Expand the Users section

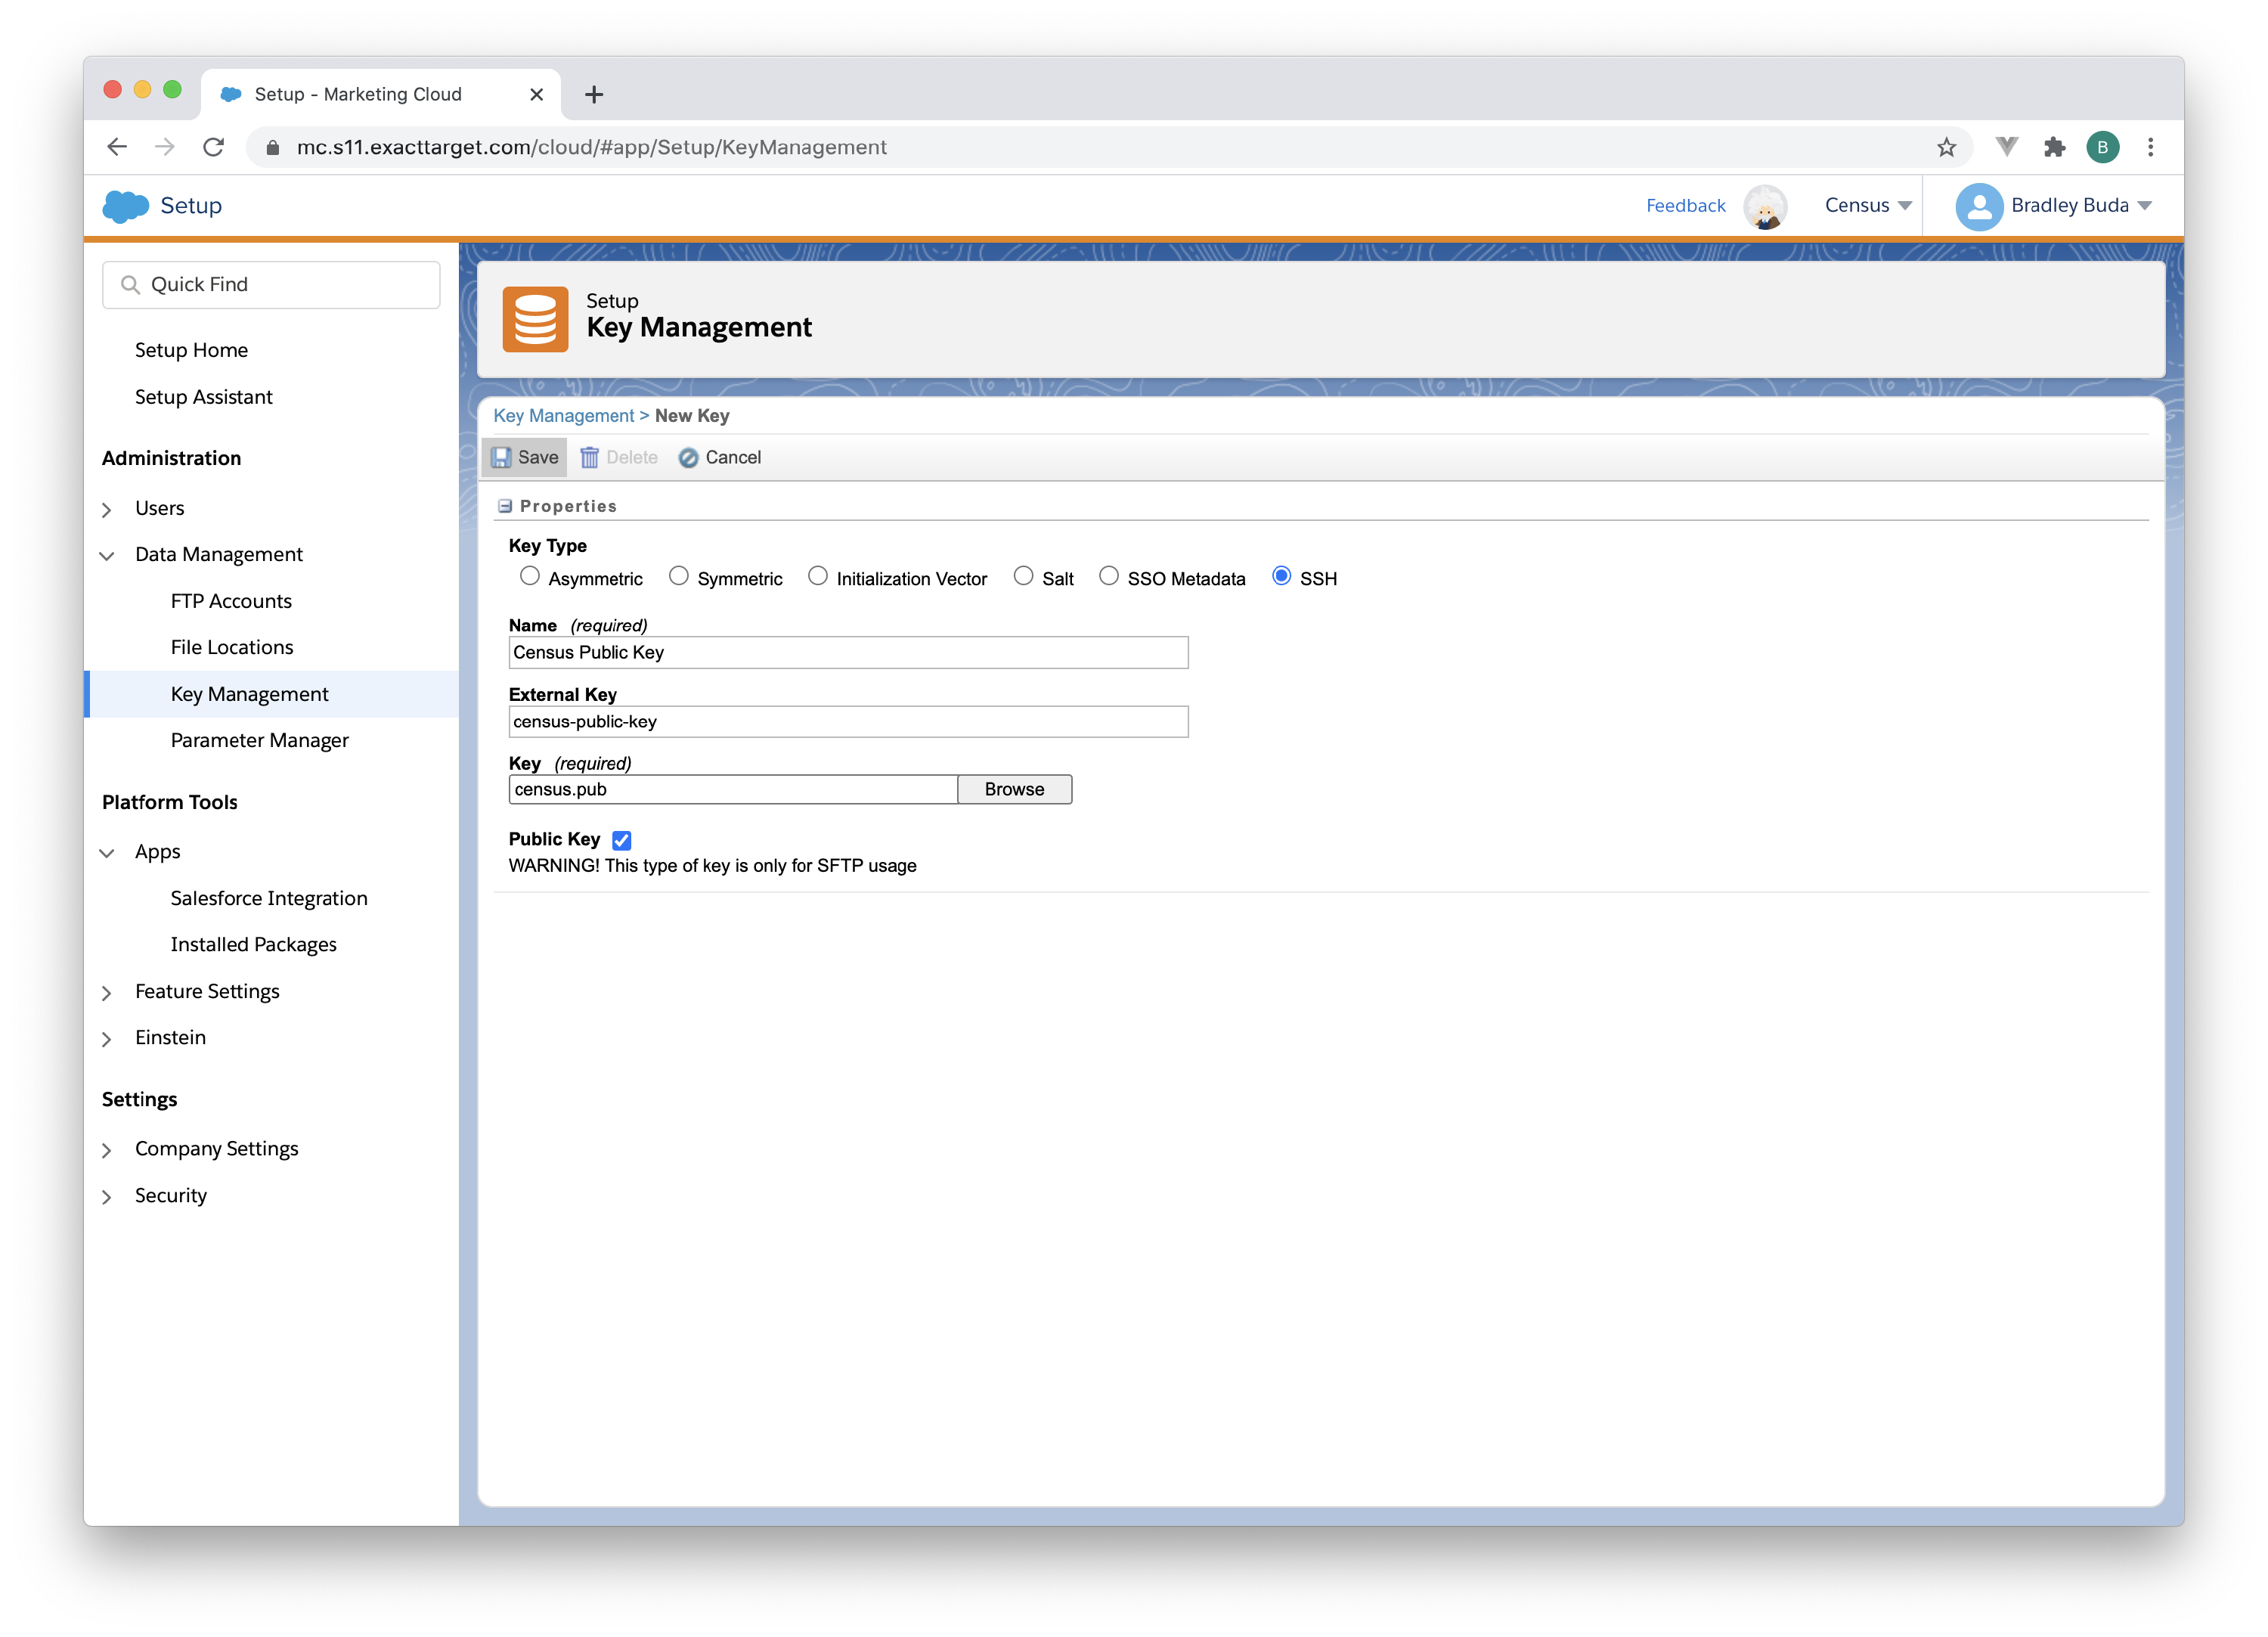(108, 509)
